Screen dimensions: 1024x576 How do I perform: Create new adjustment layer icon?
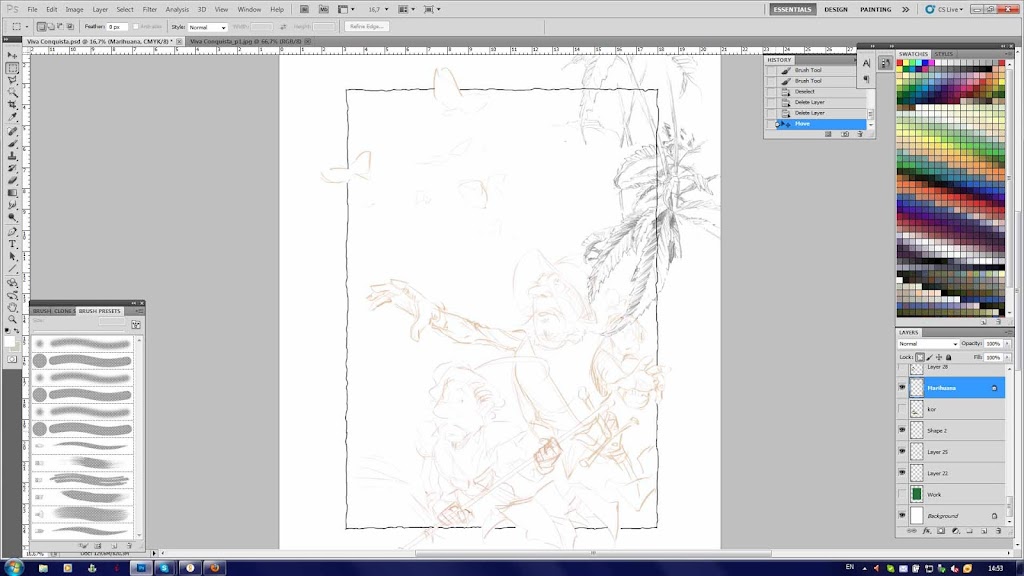click(955, 531)
